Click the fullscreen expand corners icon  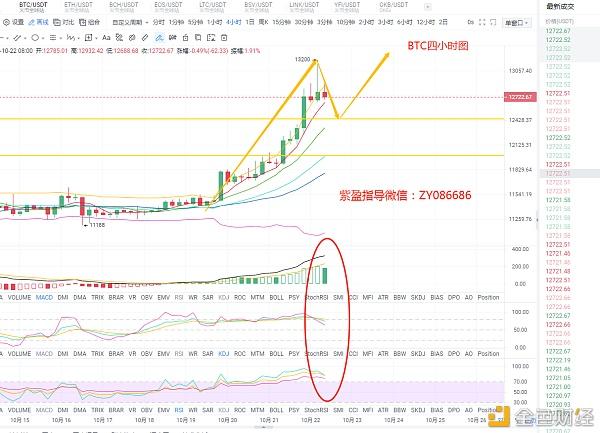pos(482,23)
